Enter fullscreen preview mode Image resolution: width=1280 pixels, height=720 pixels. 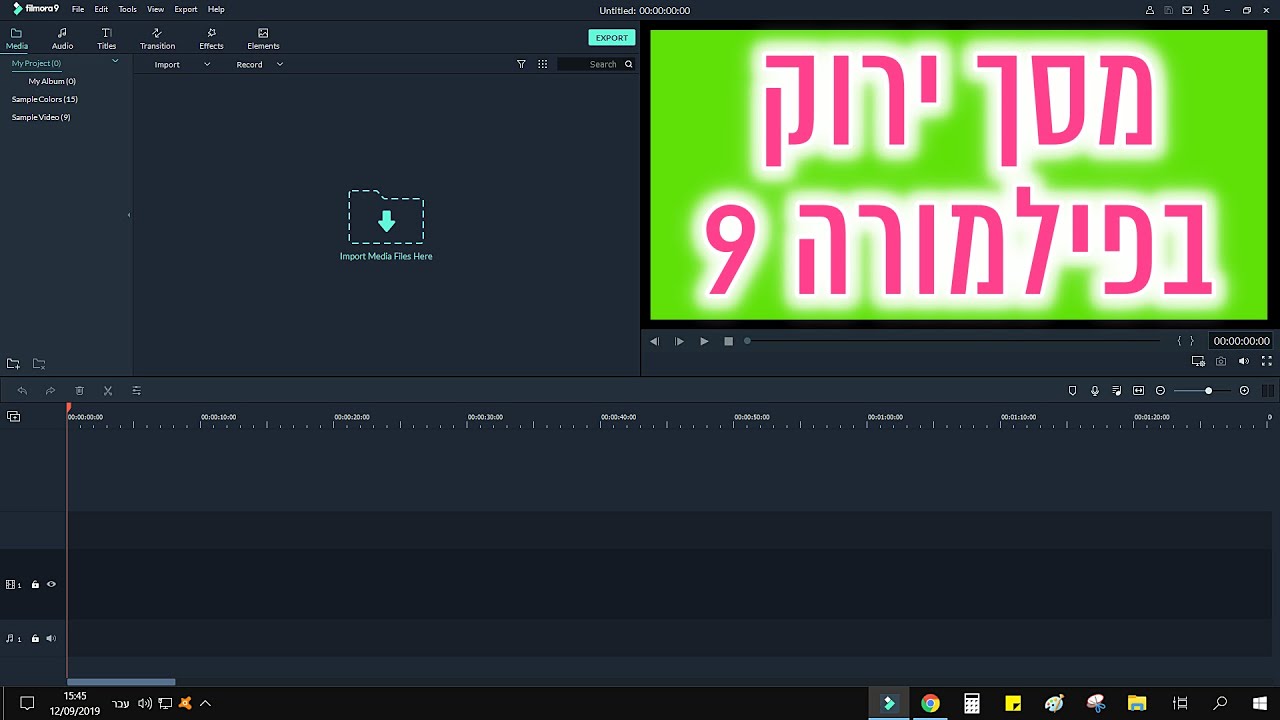1266,361
